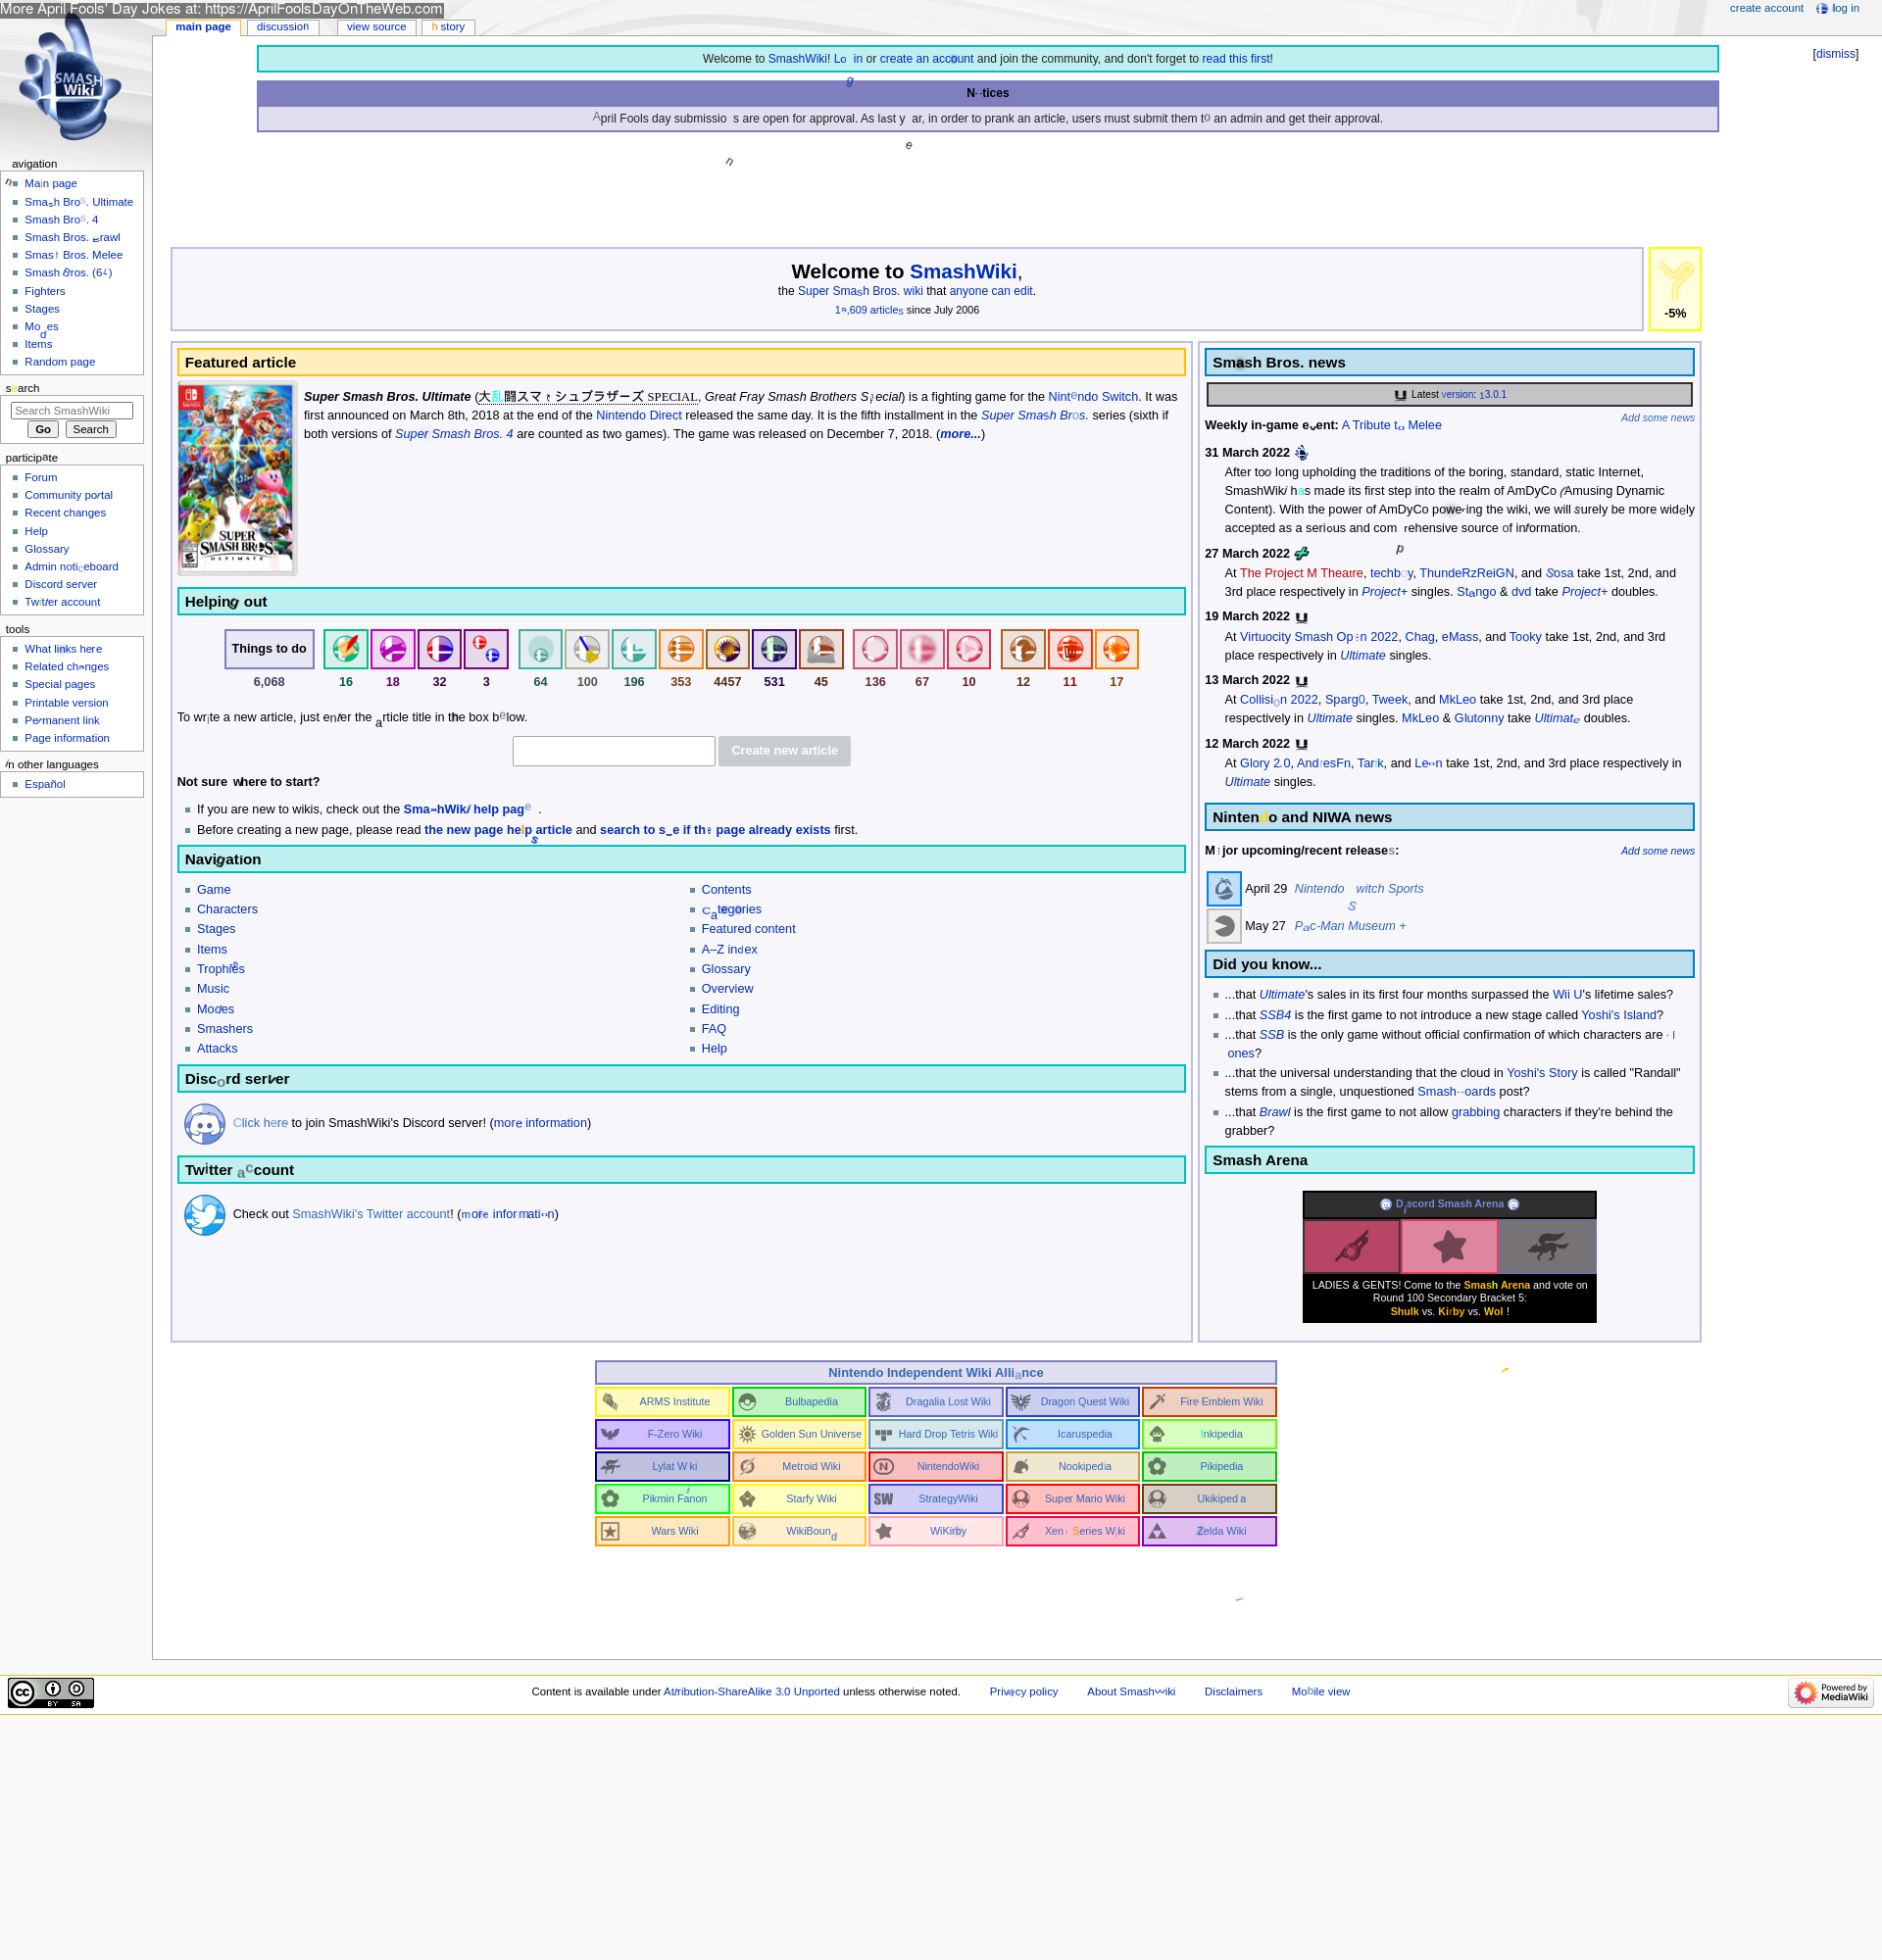The width and height of the screenshot is (1882, 1960).
Task: Open the Bulbapedia wiki tile
Action: [x=799, y=1402]
